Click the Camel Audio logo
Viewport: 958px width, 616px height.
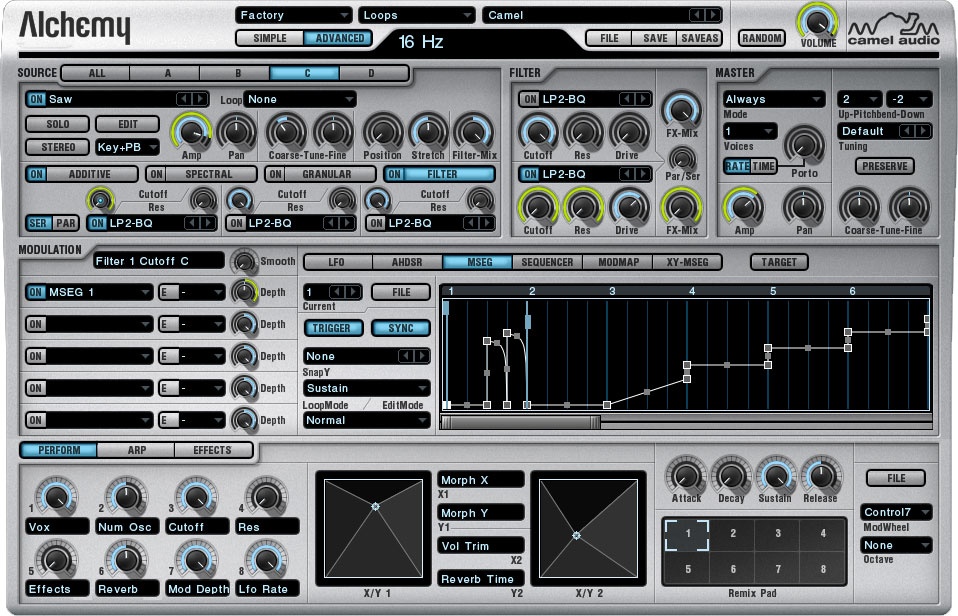tap(893, 30)
